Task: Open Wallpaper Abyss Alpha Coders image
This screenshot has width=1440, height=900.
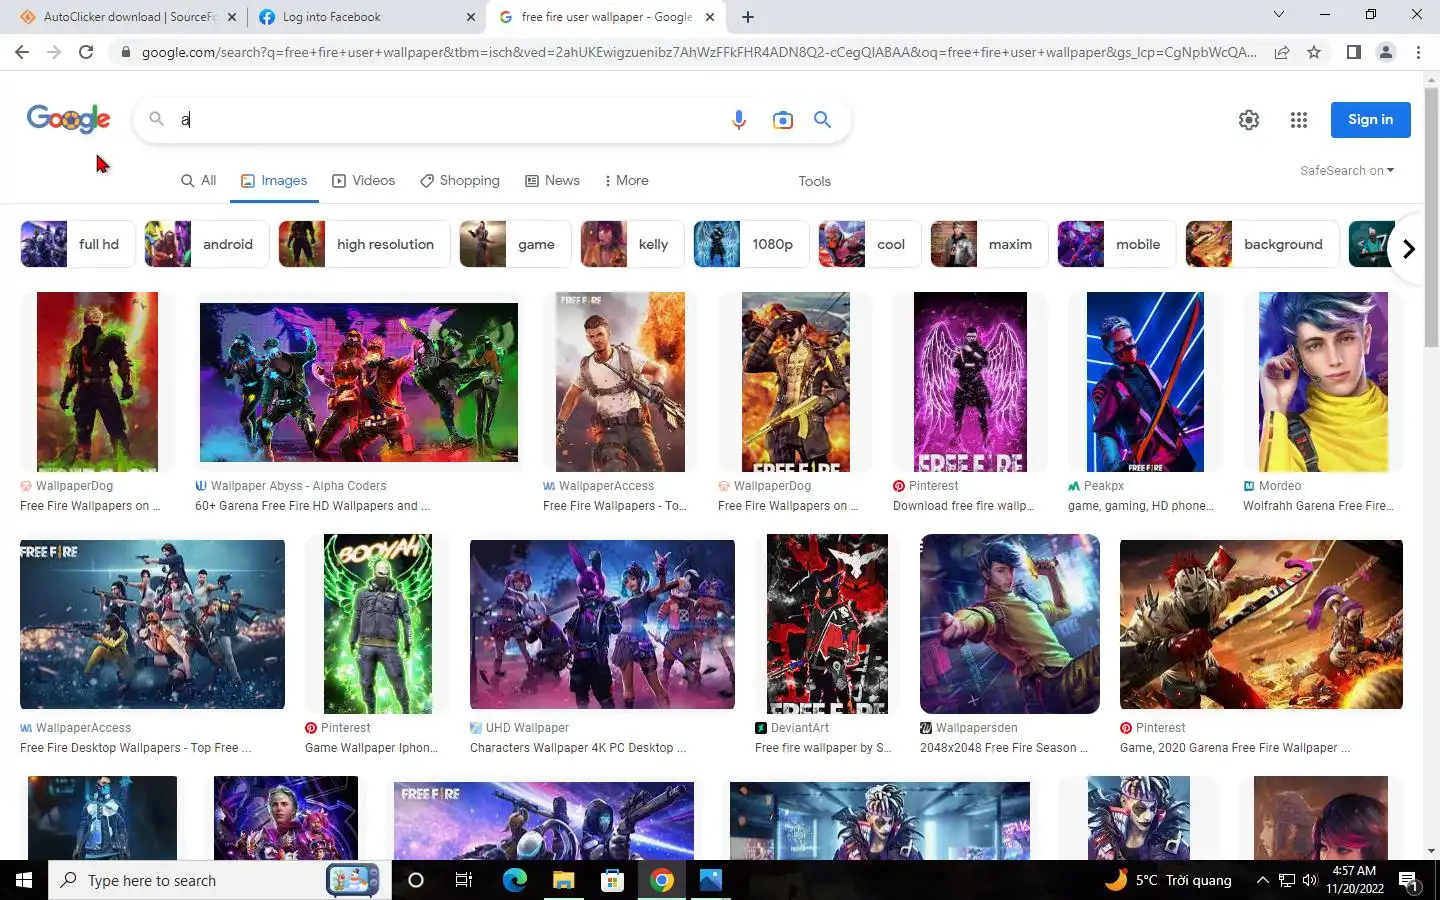Action: 359,382
